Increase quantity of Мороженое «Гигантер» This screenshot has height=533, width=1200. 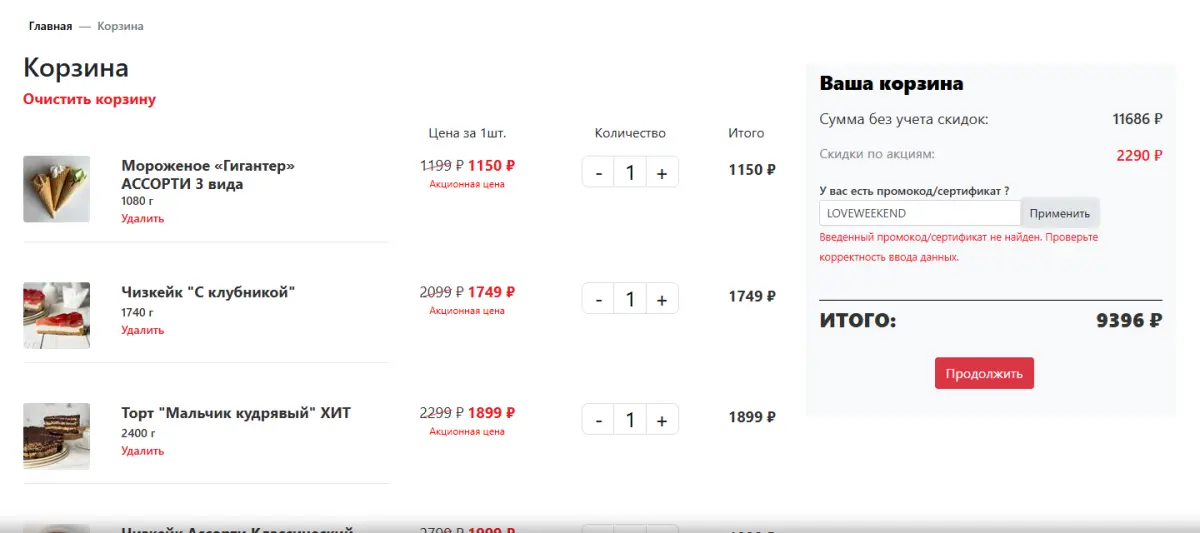662,172
